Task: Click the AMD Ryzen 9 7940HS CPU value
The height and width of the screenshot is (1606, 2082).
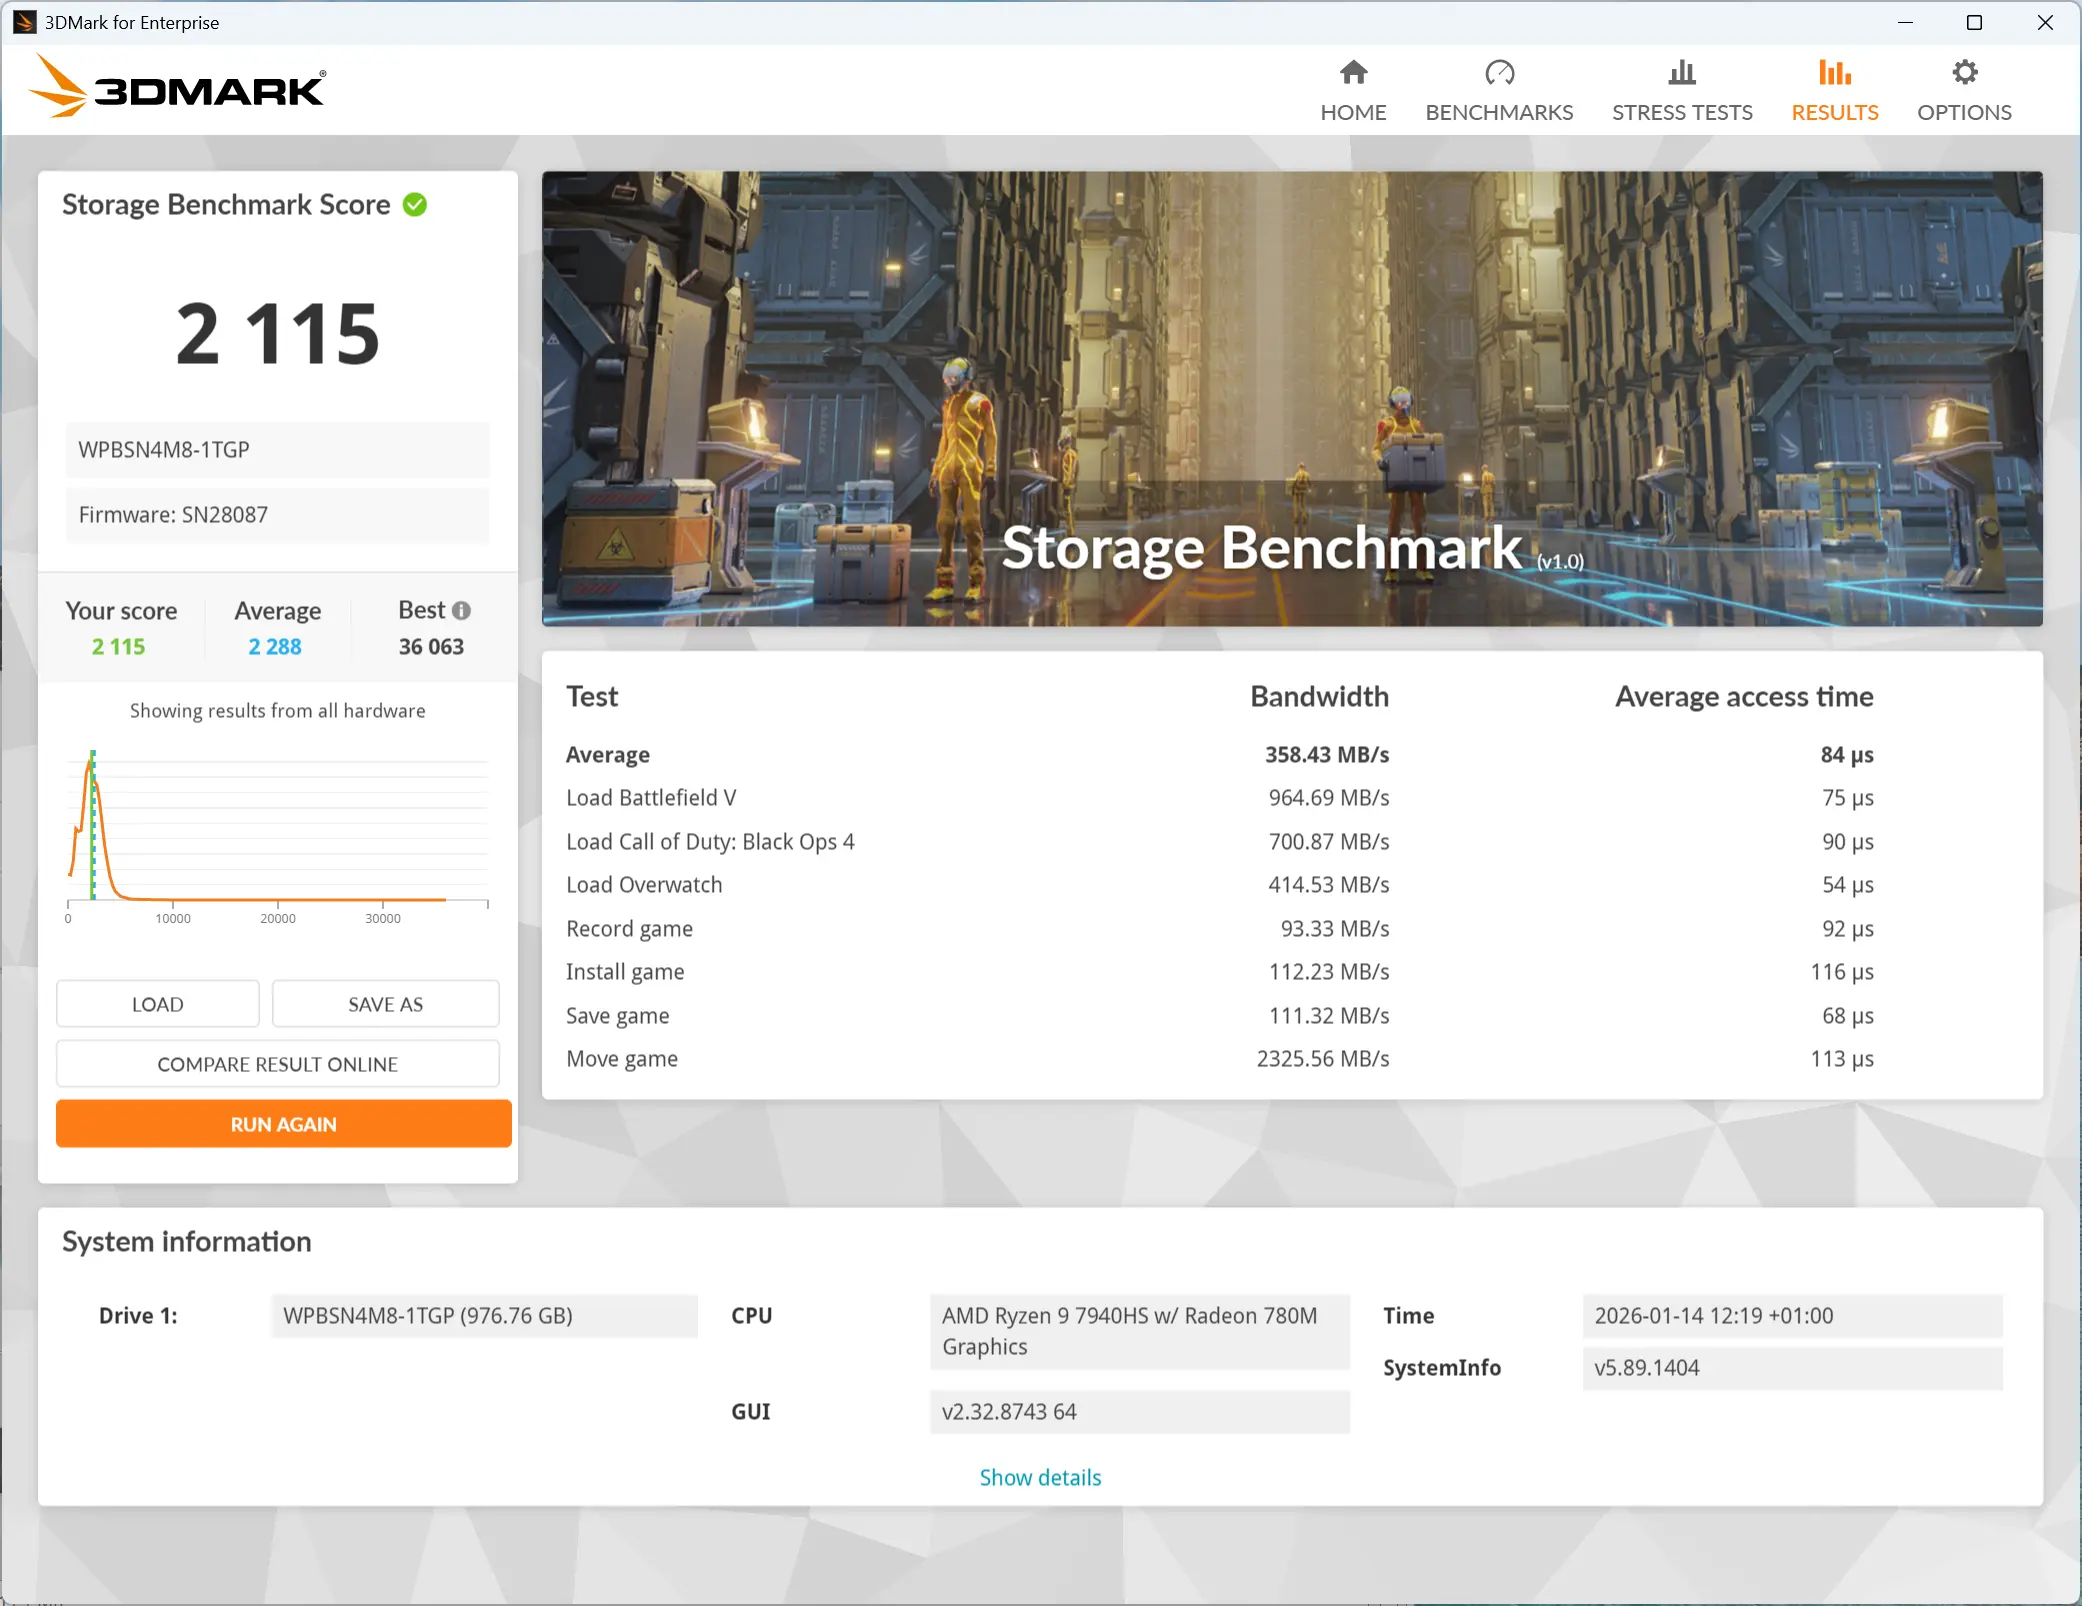Action: click(x=1139, y=1332)
